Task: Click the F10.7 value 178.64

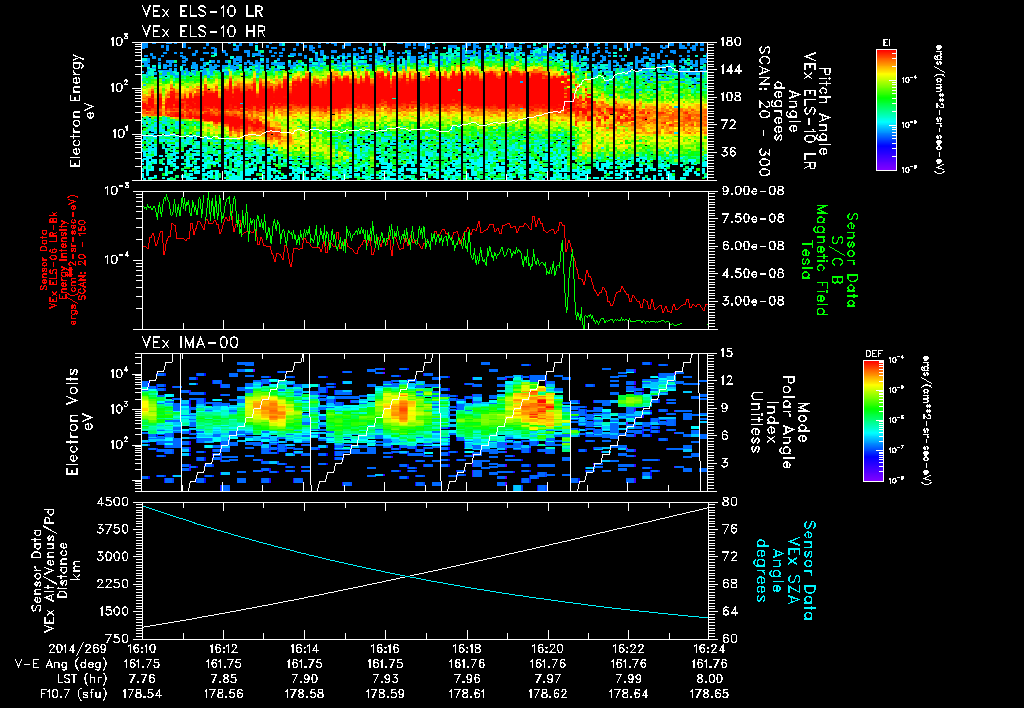Action: click(628, 694)
